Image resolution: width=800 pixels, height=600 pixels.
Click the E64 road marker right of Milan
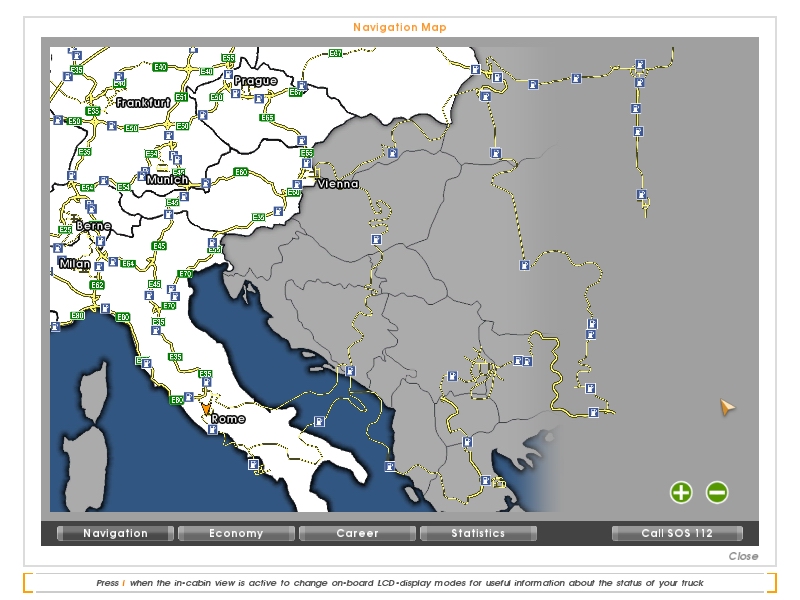pyautogui.click(x=128, y=263)
